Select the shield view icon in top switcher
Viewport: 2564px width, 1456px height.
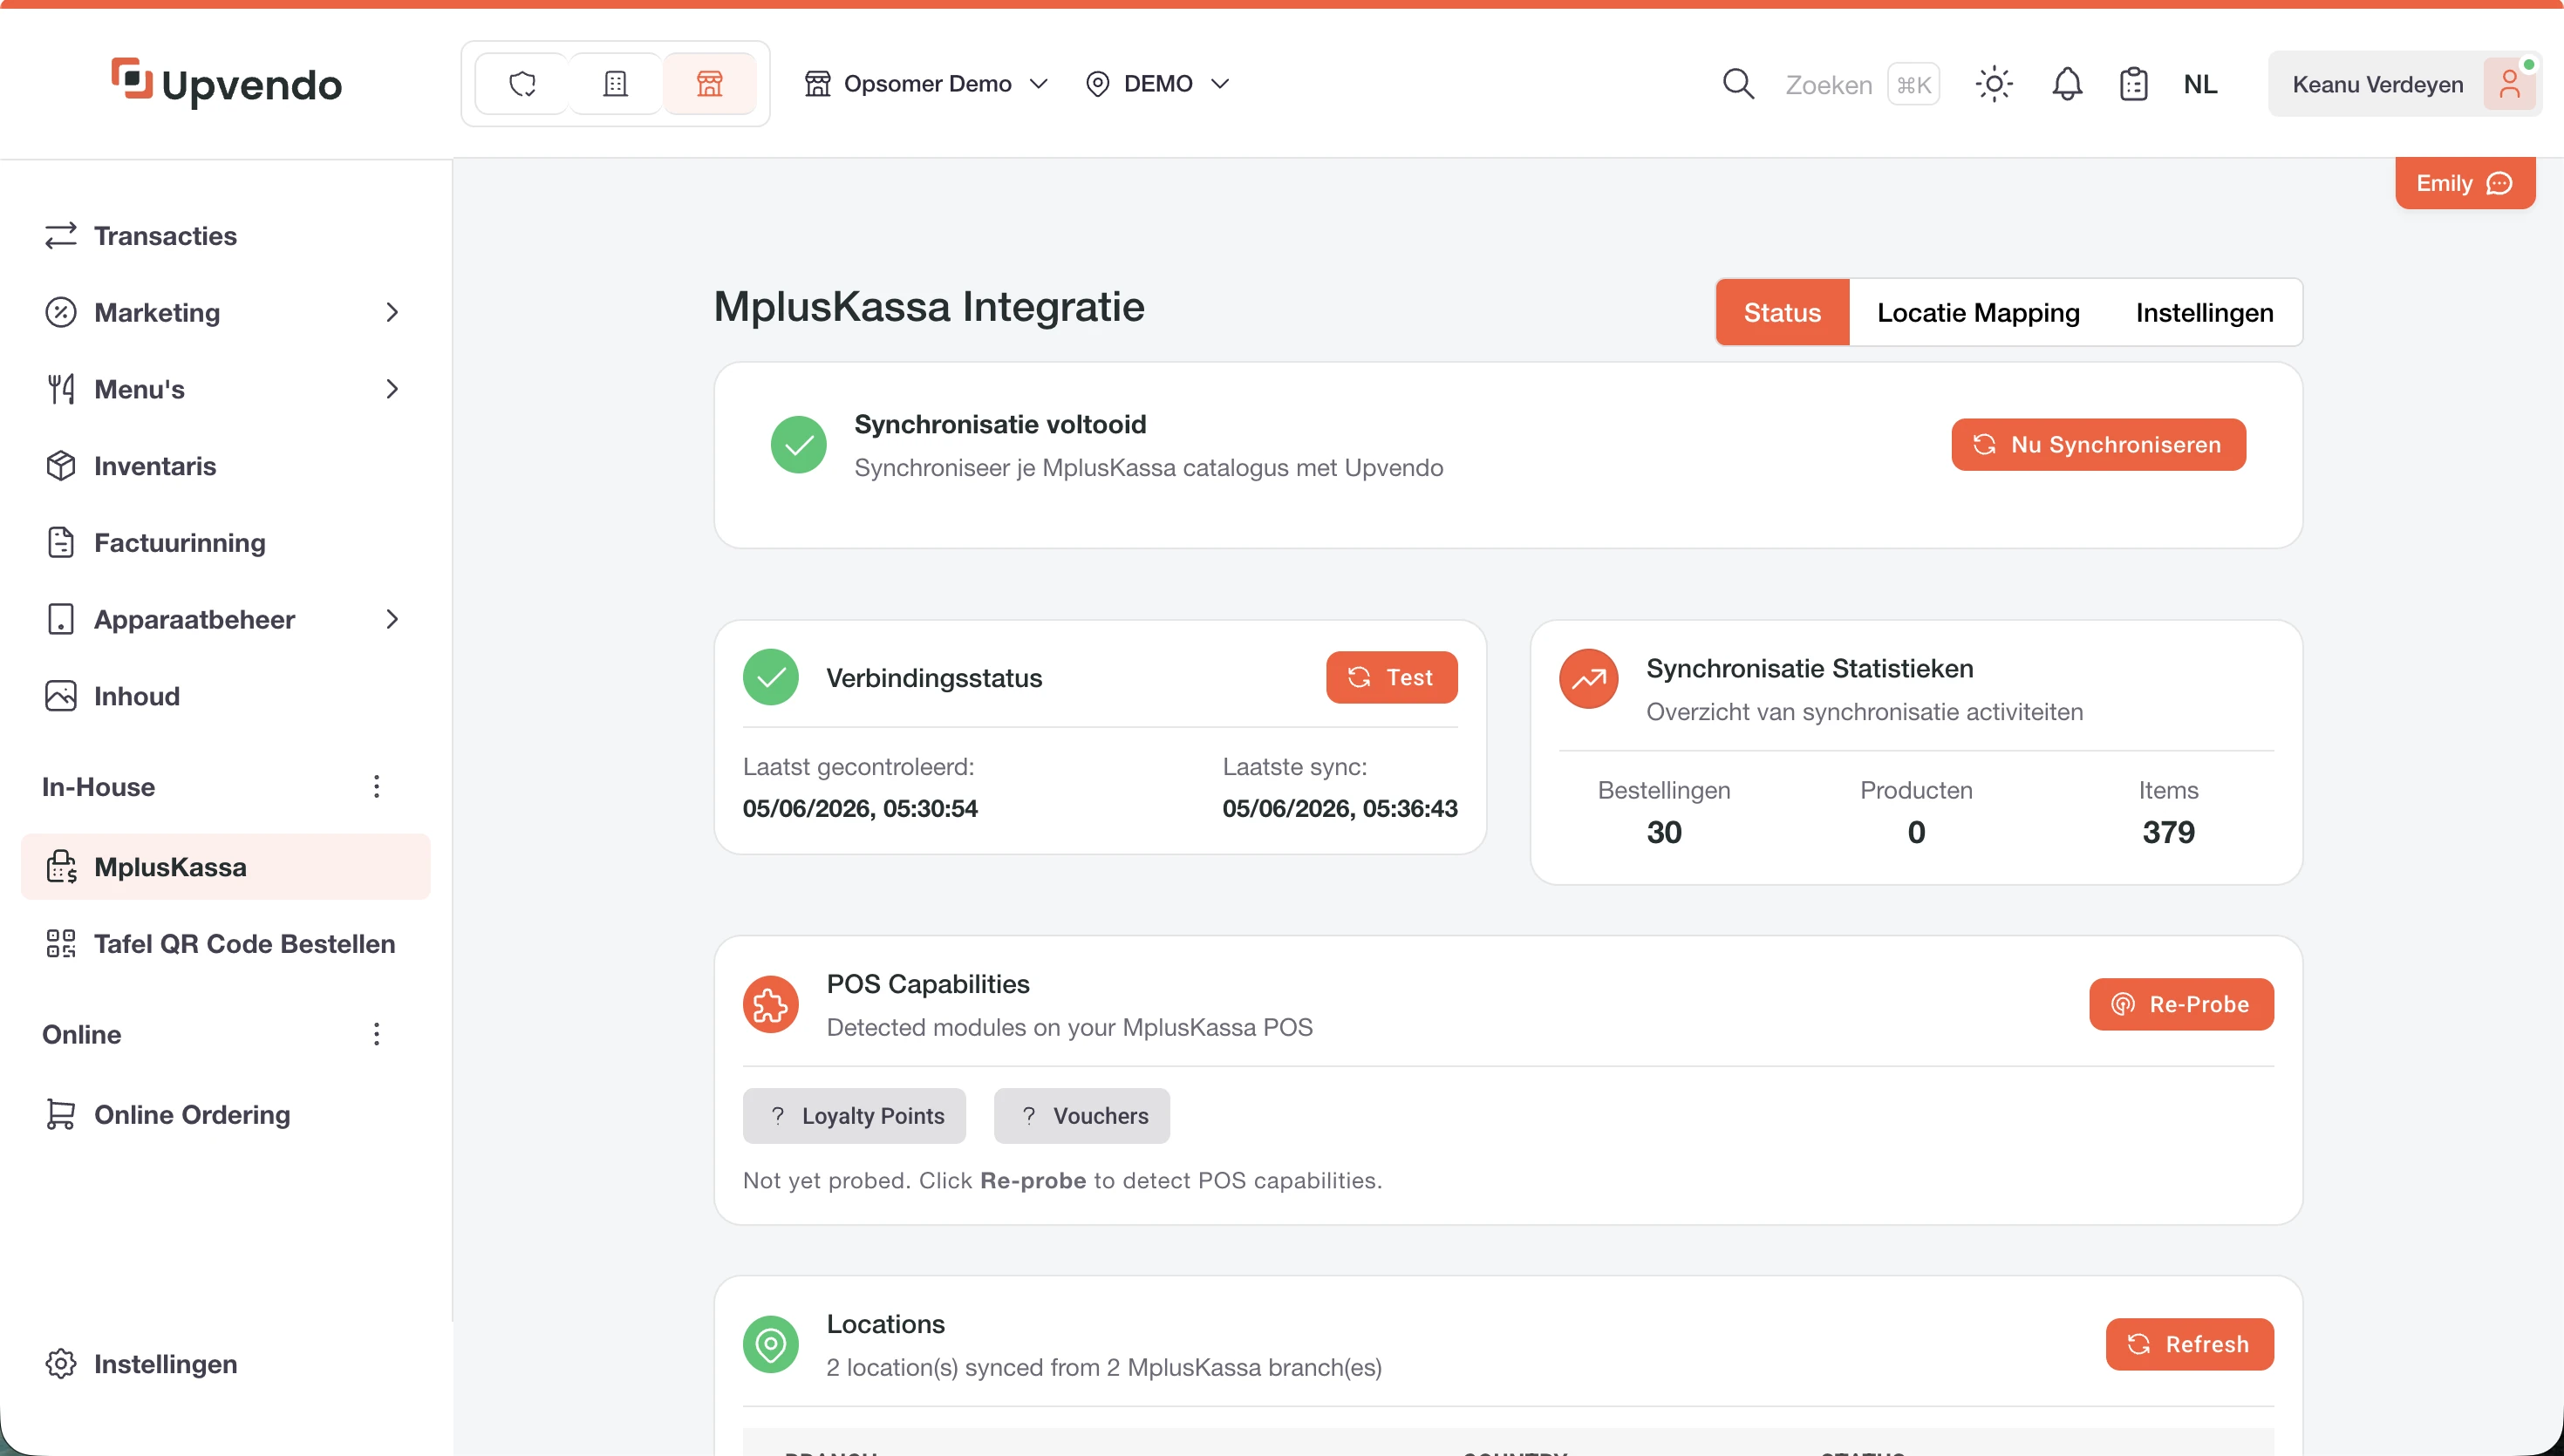(x=522, y=84)
